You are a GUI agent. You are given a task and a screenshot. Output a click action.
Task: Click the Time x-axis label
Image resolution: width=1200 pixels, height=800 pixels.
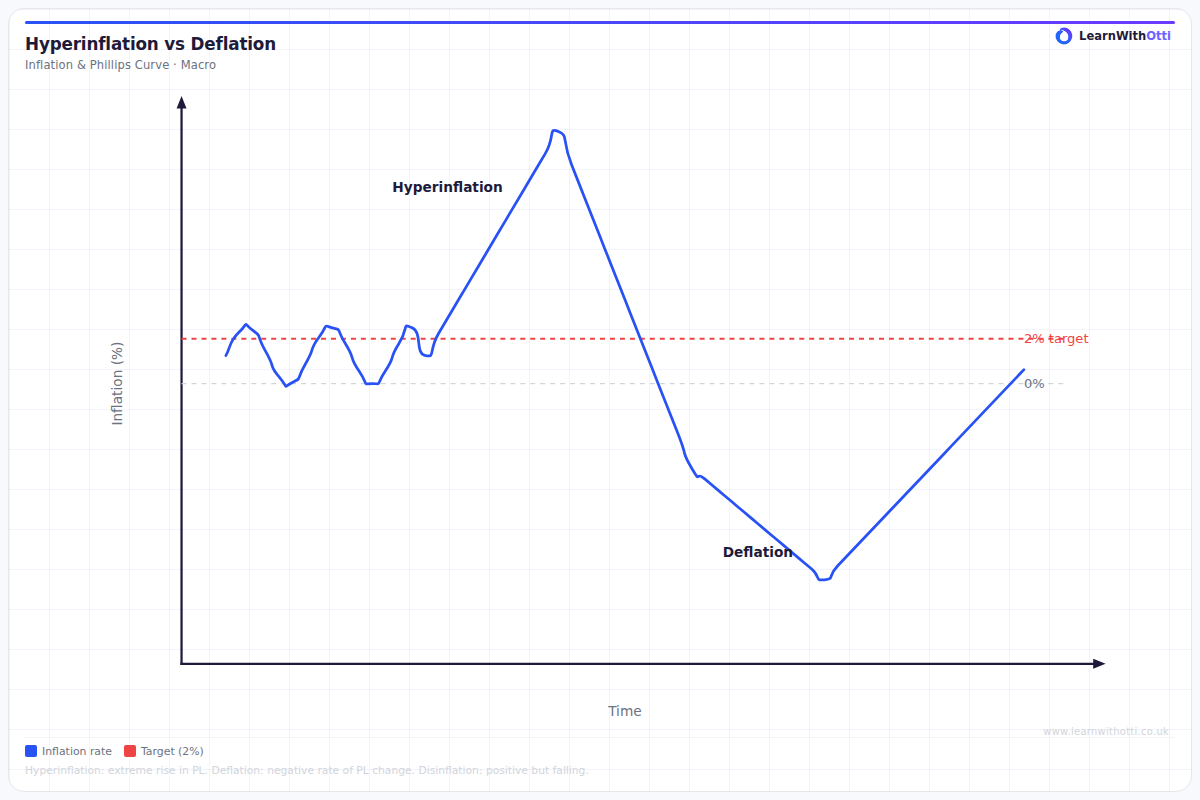625,711
